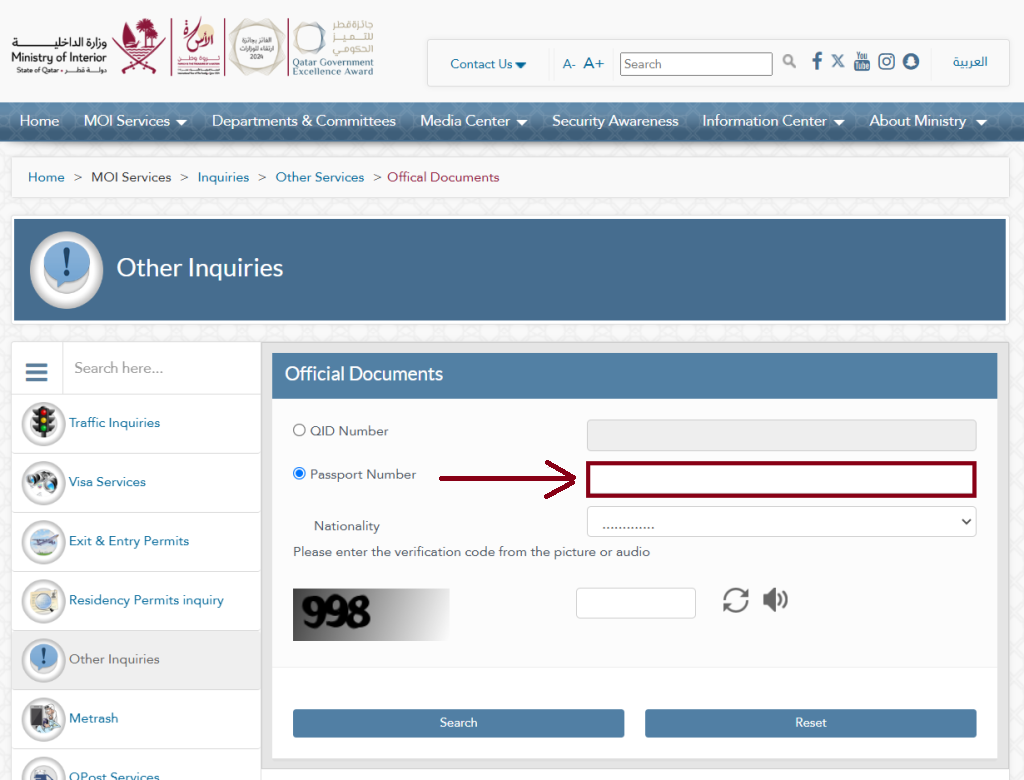This screenshot has height=780, width=1024.
Task: Open the Nationality dropdown
Action: [781, 522]
